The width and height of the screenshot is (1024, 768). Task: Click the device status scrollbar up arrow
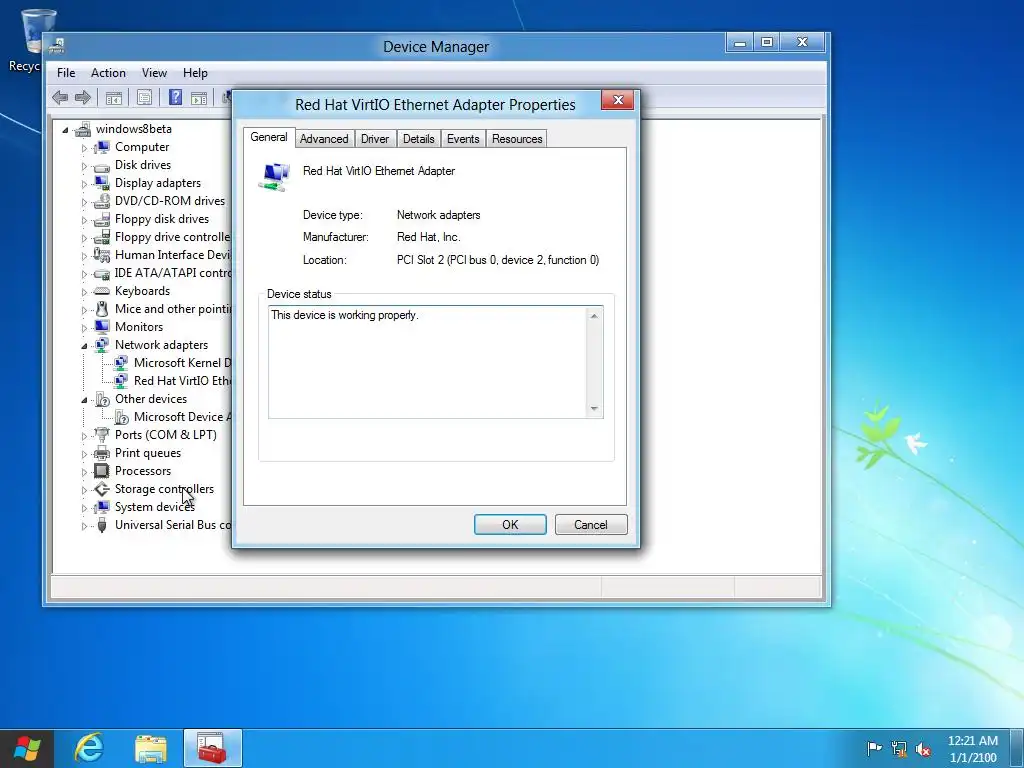point(594,316)
